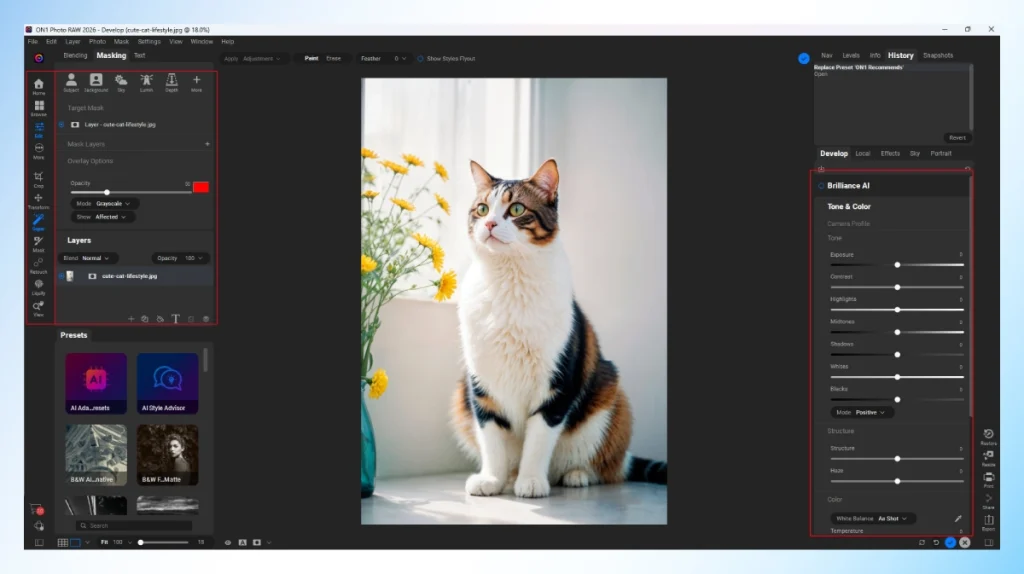Open White Balance As Shot dropdown
Image resolution: width=1024 pixels, height=574 pixels.
872,518
